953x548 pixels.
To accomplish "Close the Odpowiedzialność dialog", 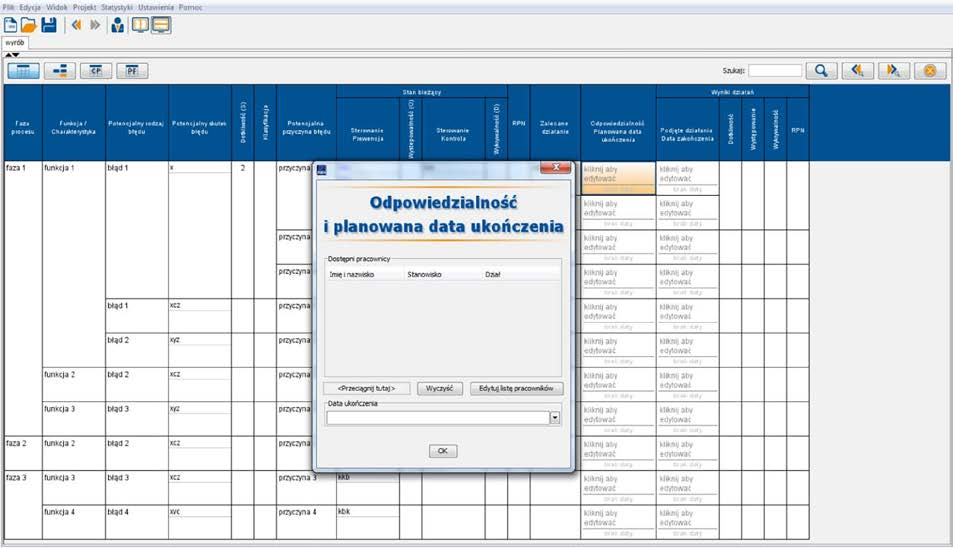I will click(x=555, y=167).
